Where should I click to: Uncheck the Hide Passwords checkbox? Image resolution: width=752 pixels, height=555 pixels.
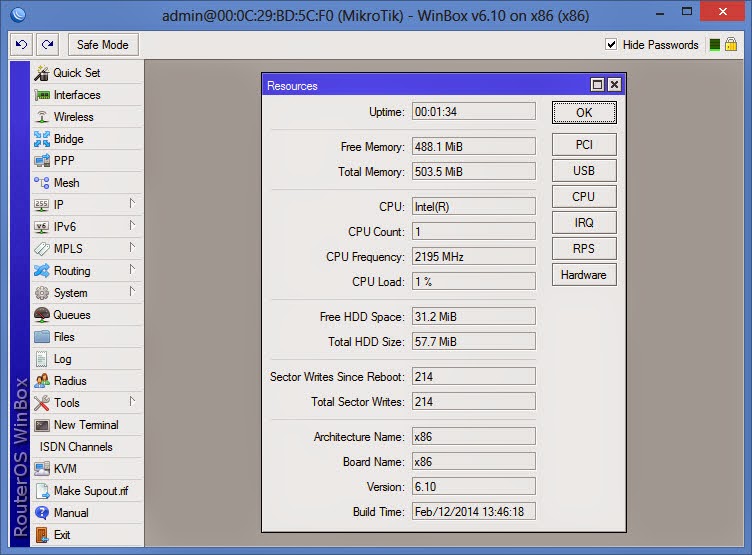pyautogui.click(x=611, y=45)
